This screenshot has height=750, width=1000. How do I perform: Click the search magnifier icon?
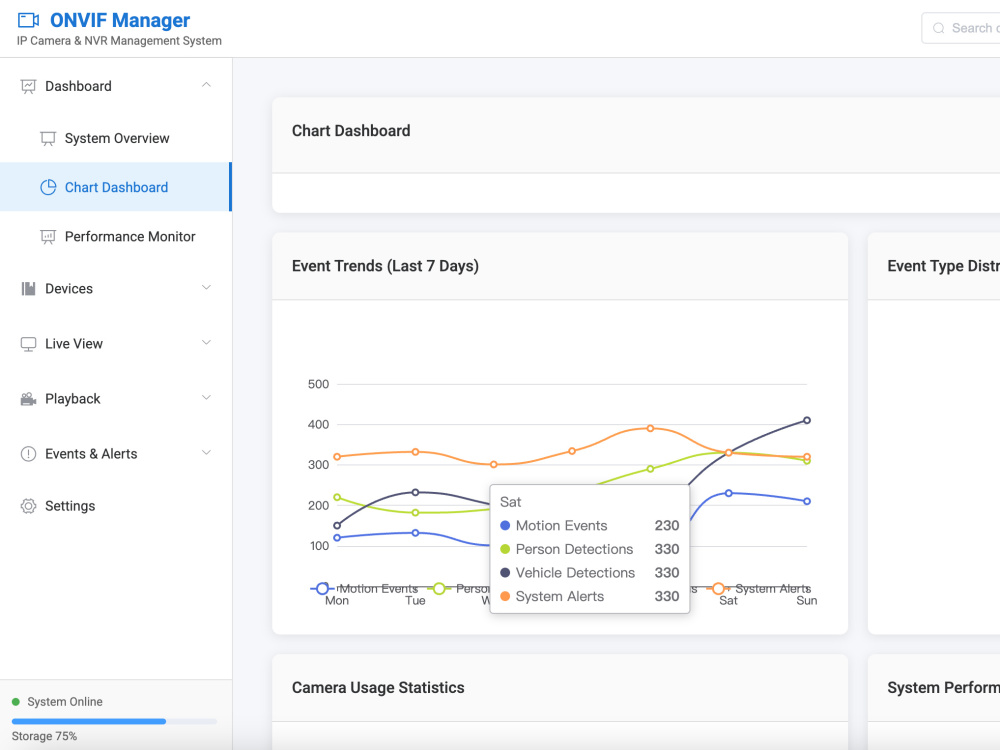938,28
